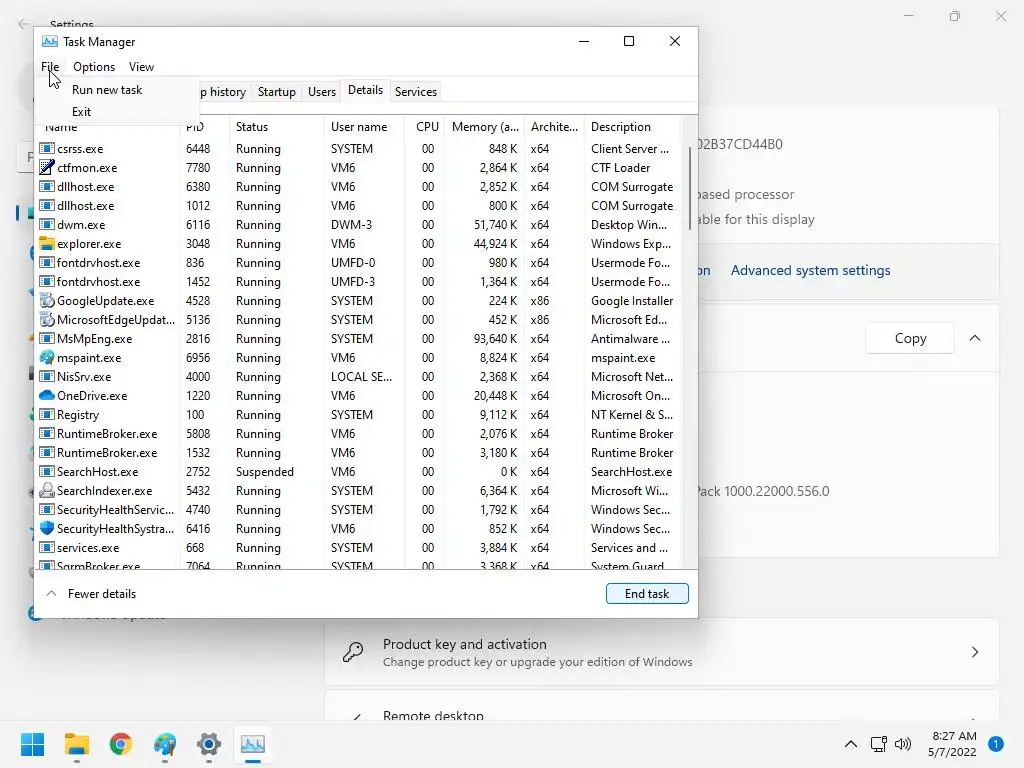Click the key icon beside Product key and activation

[353, 652]
